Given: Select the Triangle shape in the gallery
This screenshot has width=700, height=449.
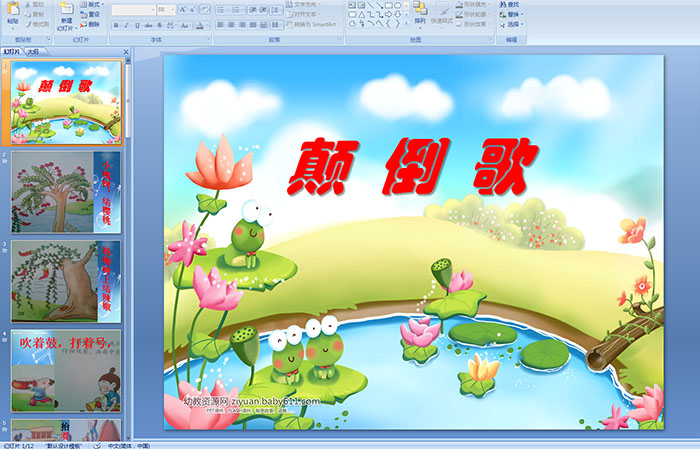Looking at the screenshot, I should pos(362,15).
